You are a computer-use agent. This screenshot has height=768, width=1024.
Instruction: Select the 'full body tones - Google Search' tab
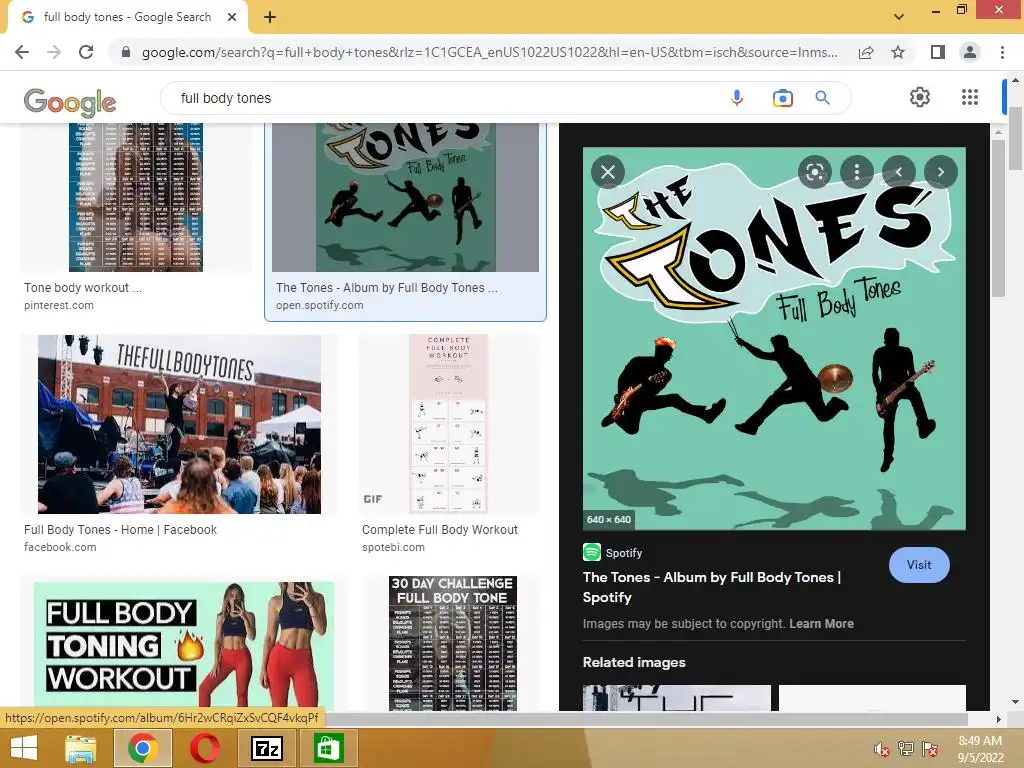[127, 17]
